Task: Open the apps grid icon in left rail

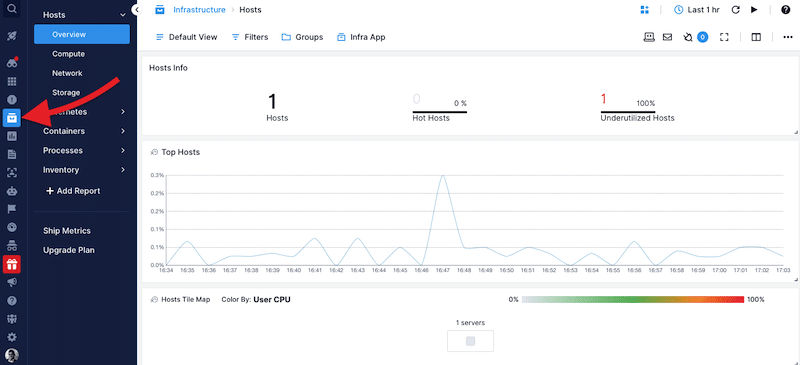Action: (x=12, y=81)
